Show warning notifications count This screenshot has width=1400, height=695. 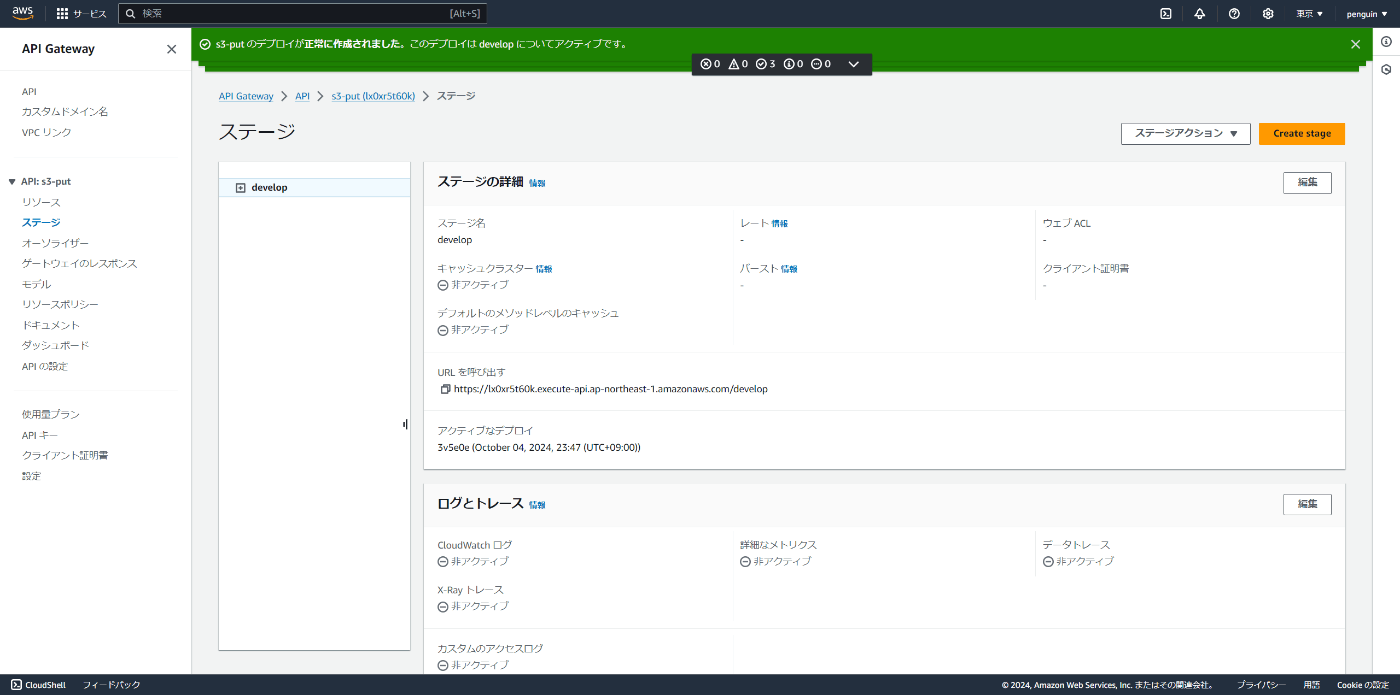coord(738,64)
